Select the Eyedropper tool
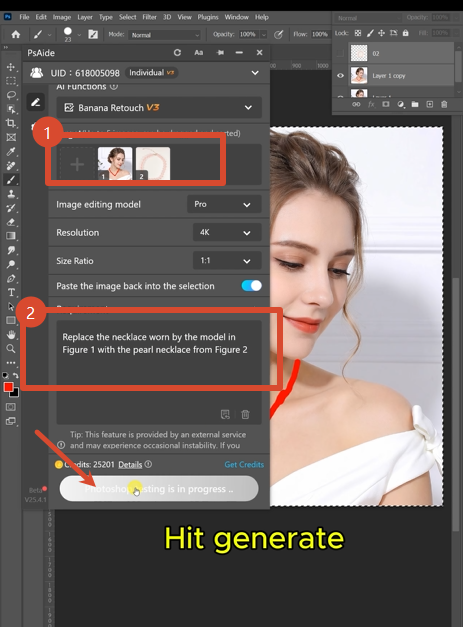The width and height of the screenshot is (463, 627). click(11, 151)
